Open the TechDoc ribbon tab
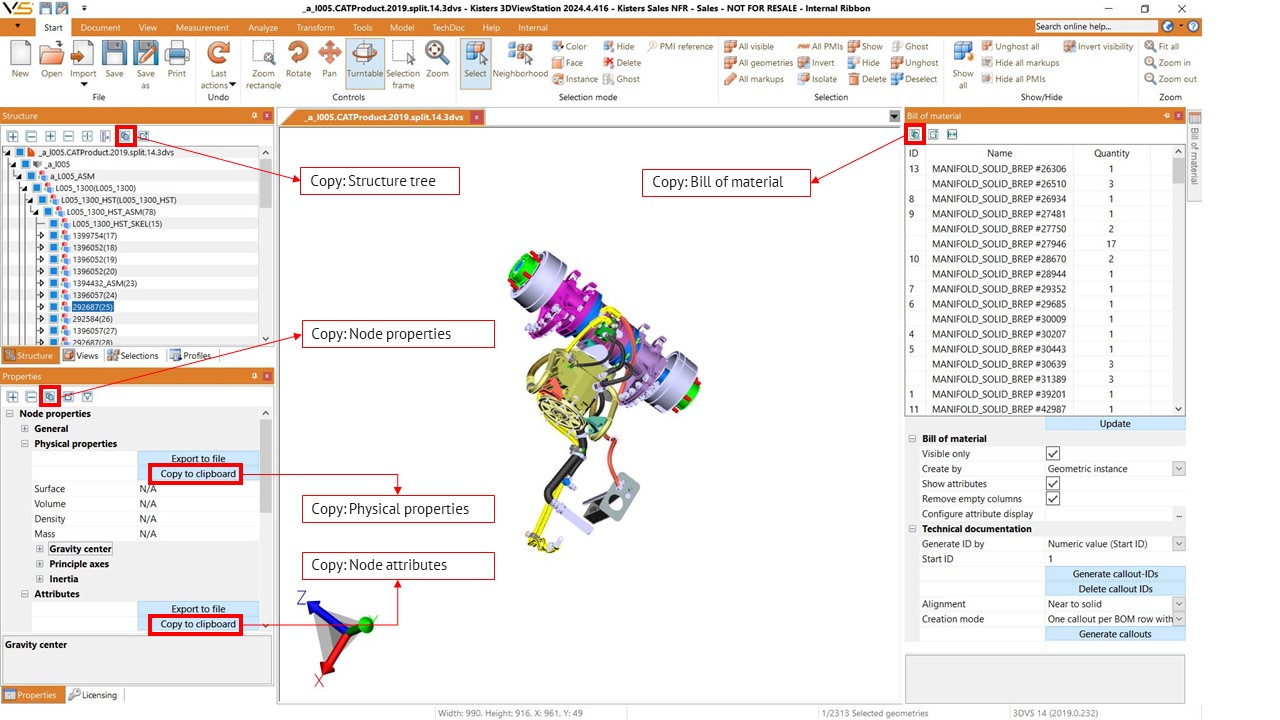1280x720 pixels. coord(448,27)
